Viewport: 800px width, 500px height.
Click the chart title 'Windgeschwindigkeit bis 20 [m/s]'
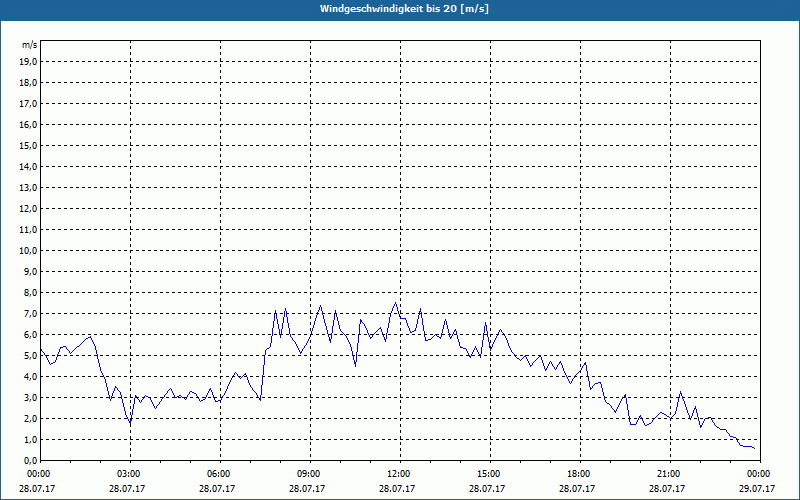click(404, 9)
